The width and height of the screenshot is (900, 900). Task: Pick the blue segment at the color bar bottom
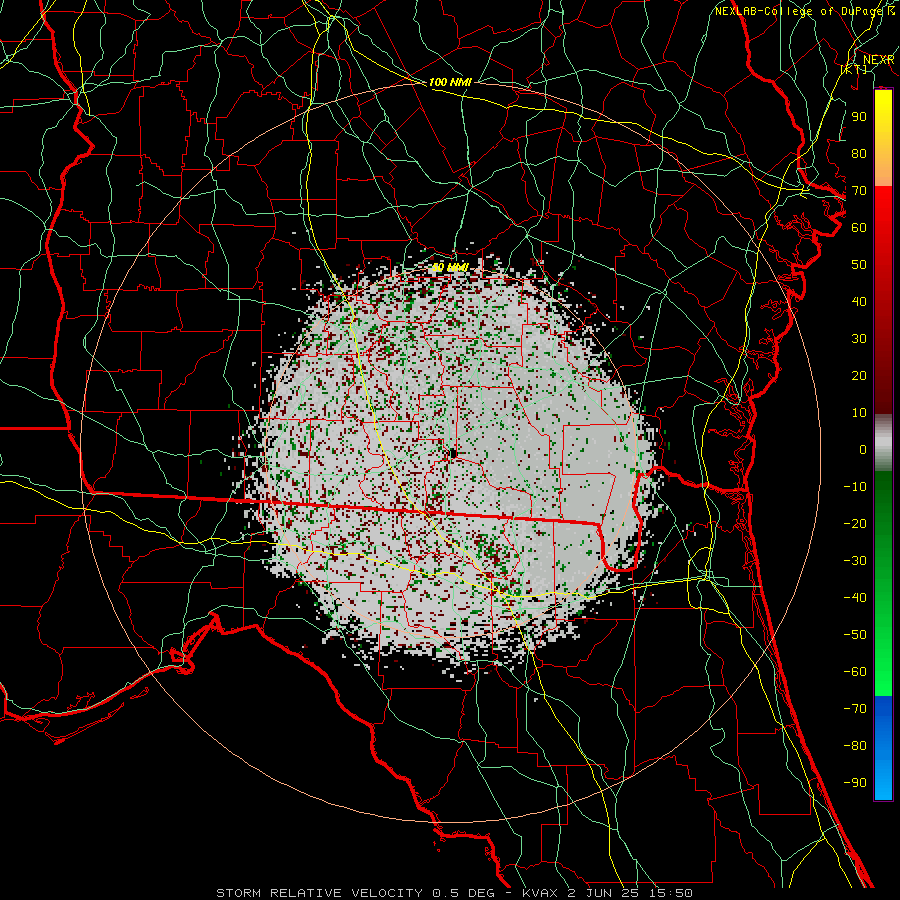pos(883,748)
